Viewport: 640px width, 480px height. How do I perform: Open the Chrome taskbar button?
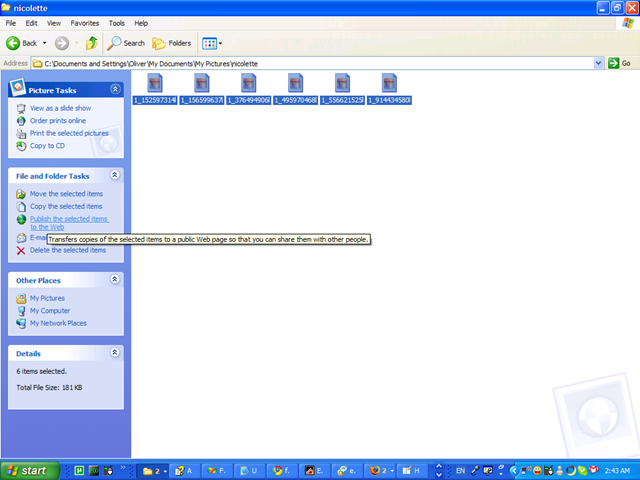[282, 471]
